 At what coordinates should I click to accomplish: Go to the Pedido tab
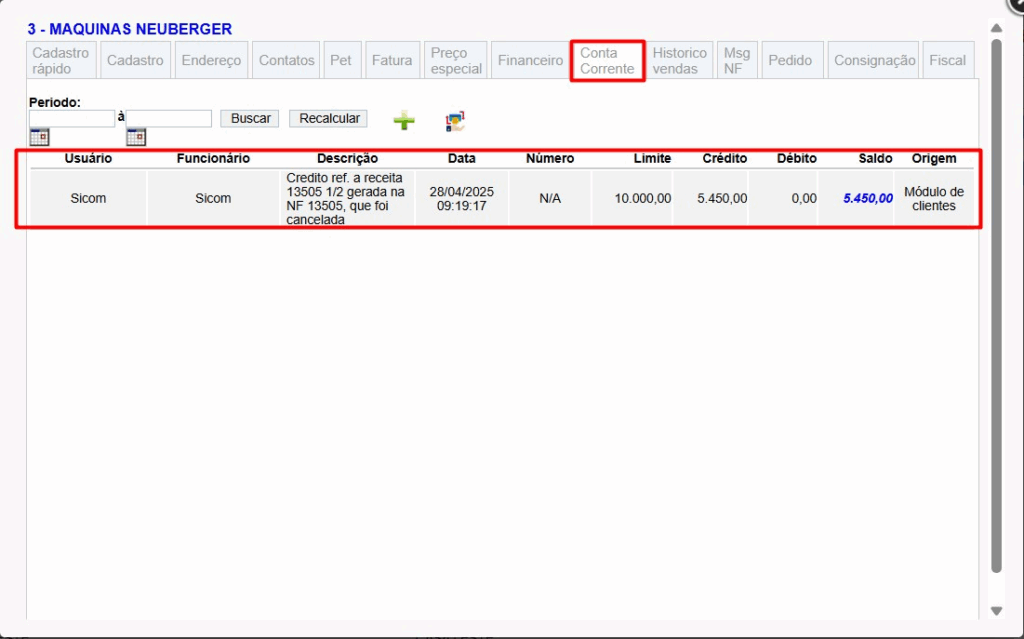coord(790,60)
